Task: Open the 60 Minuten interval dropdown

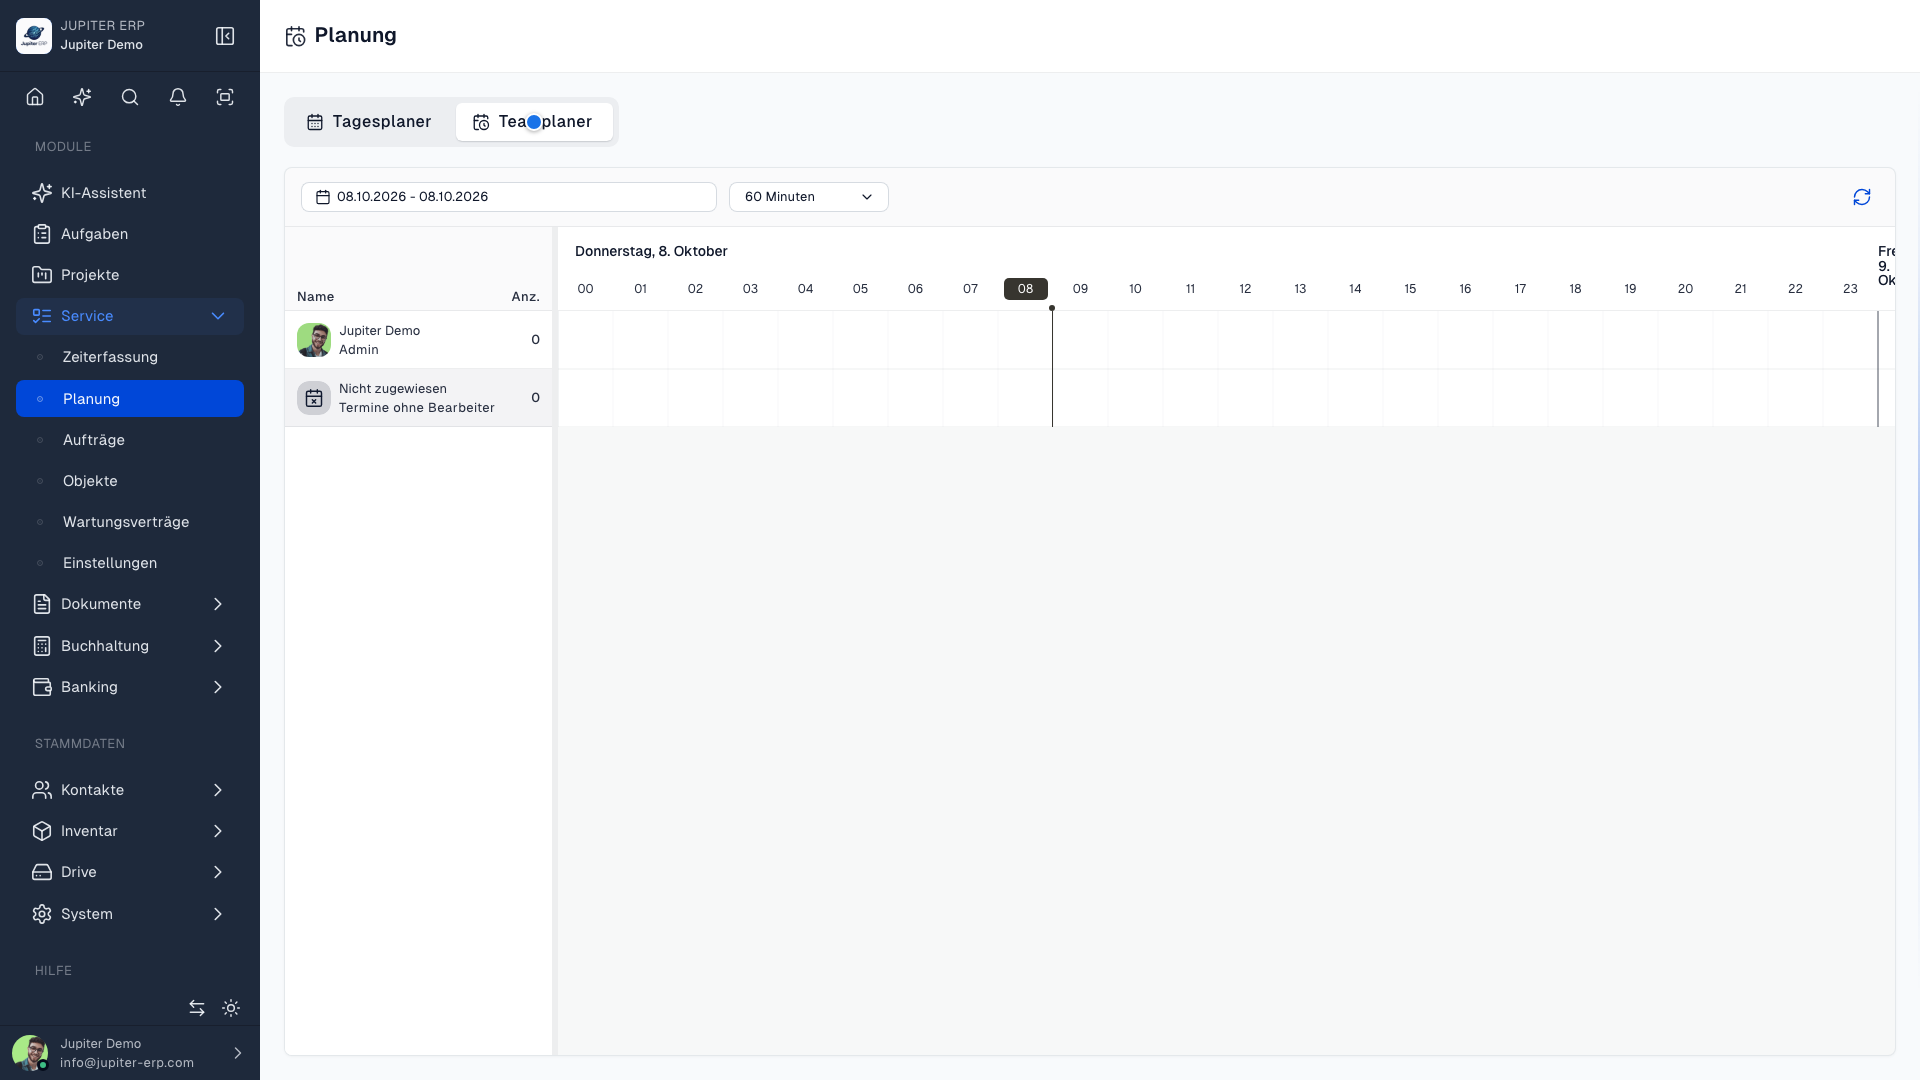Action: pyautogui.click(x=808, y=197)
